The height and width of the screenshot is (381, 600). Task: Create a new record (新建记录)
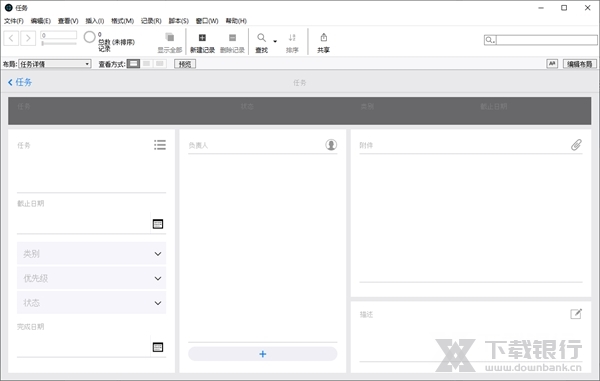(202, 42)
